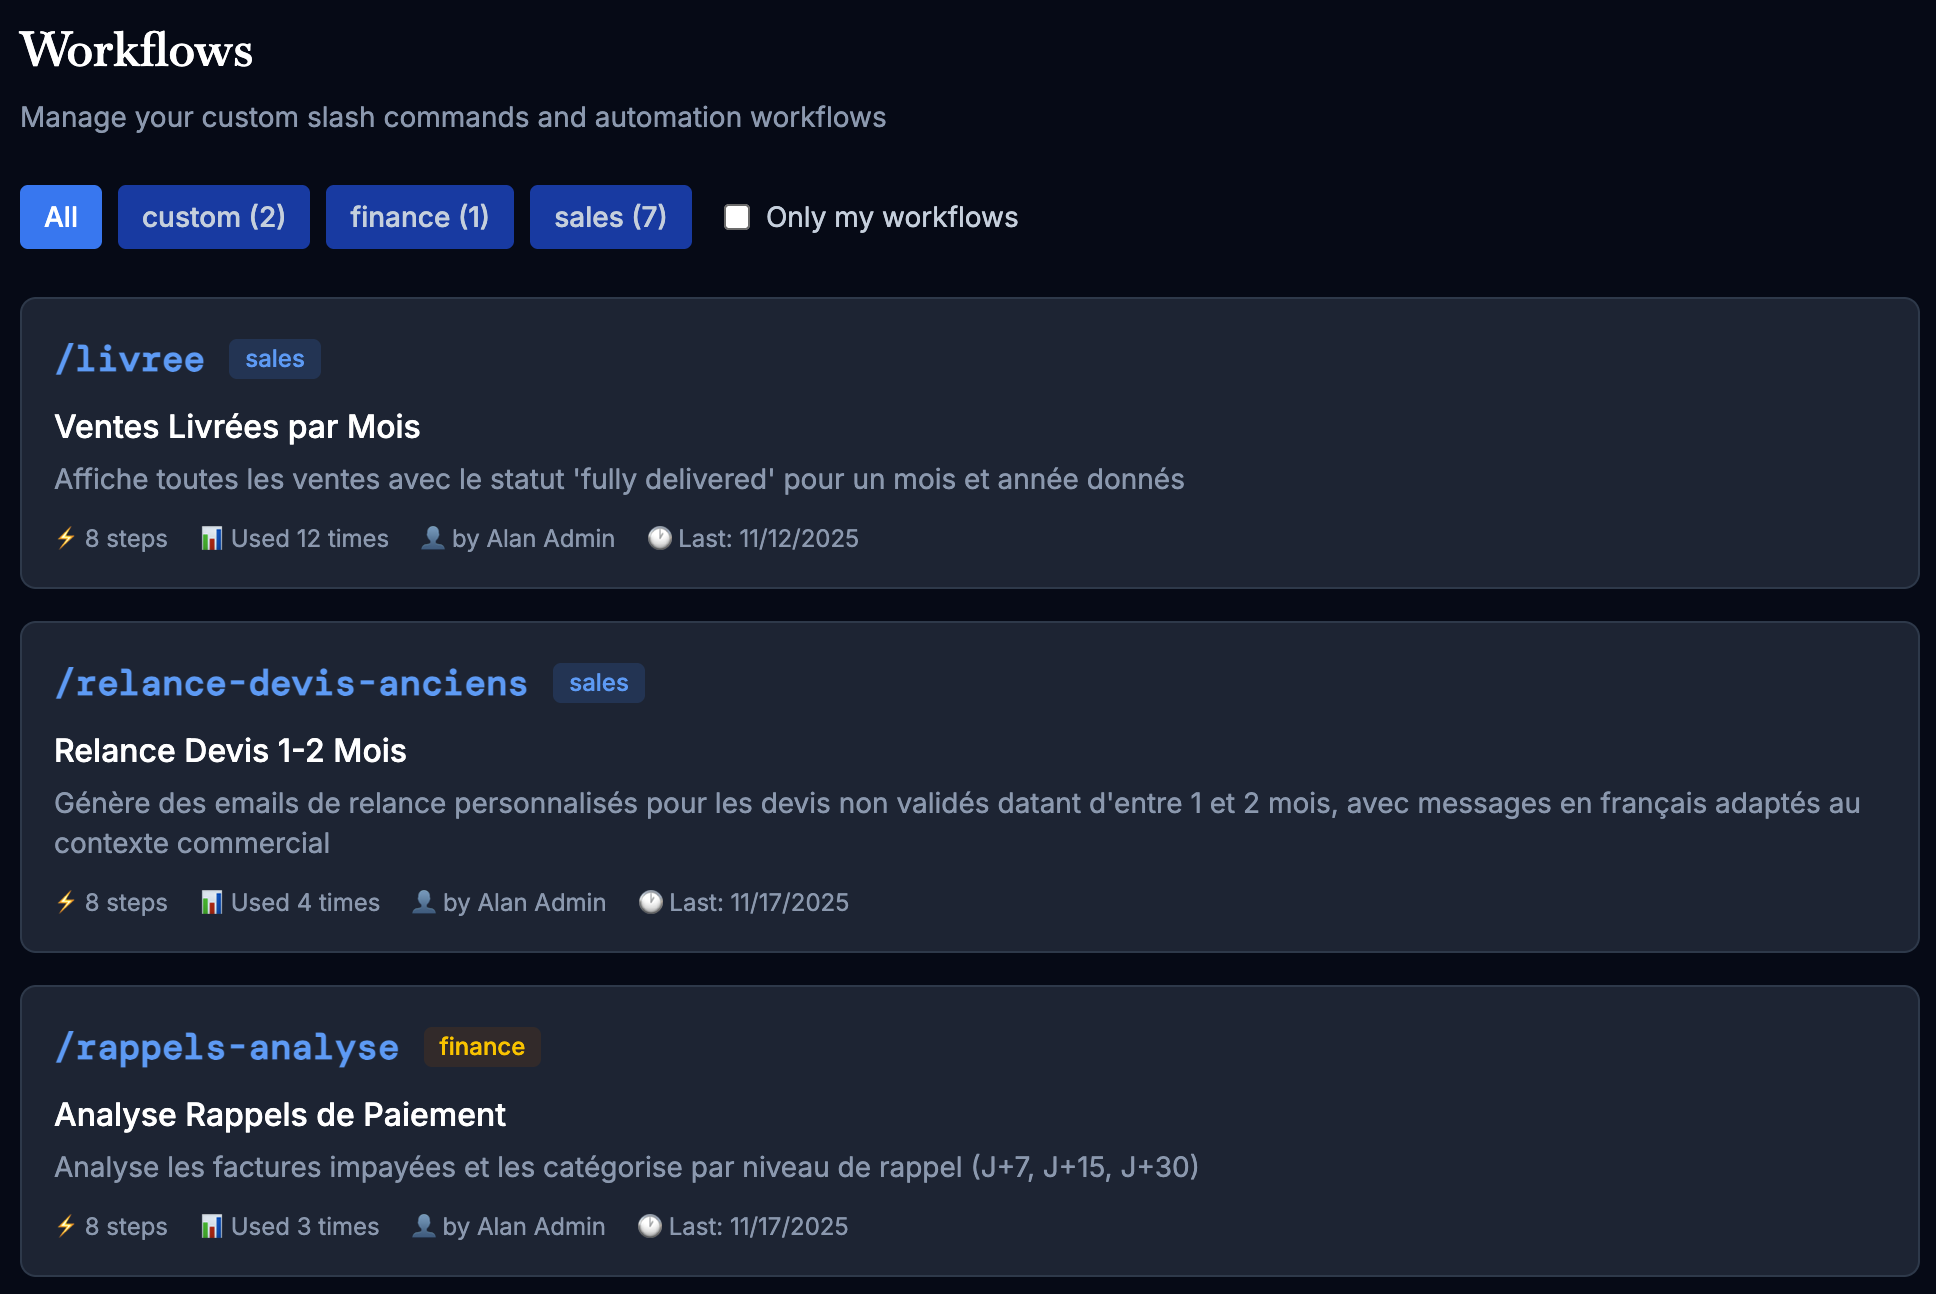
Task: Click the bar chart usage icon on /livree card
Action: pos(212,538)
